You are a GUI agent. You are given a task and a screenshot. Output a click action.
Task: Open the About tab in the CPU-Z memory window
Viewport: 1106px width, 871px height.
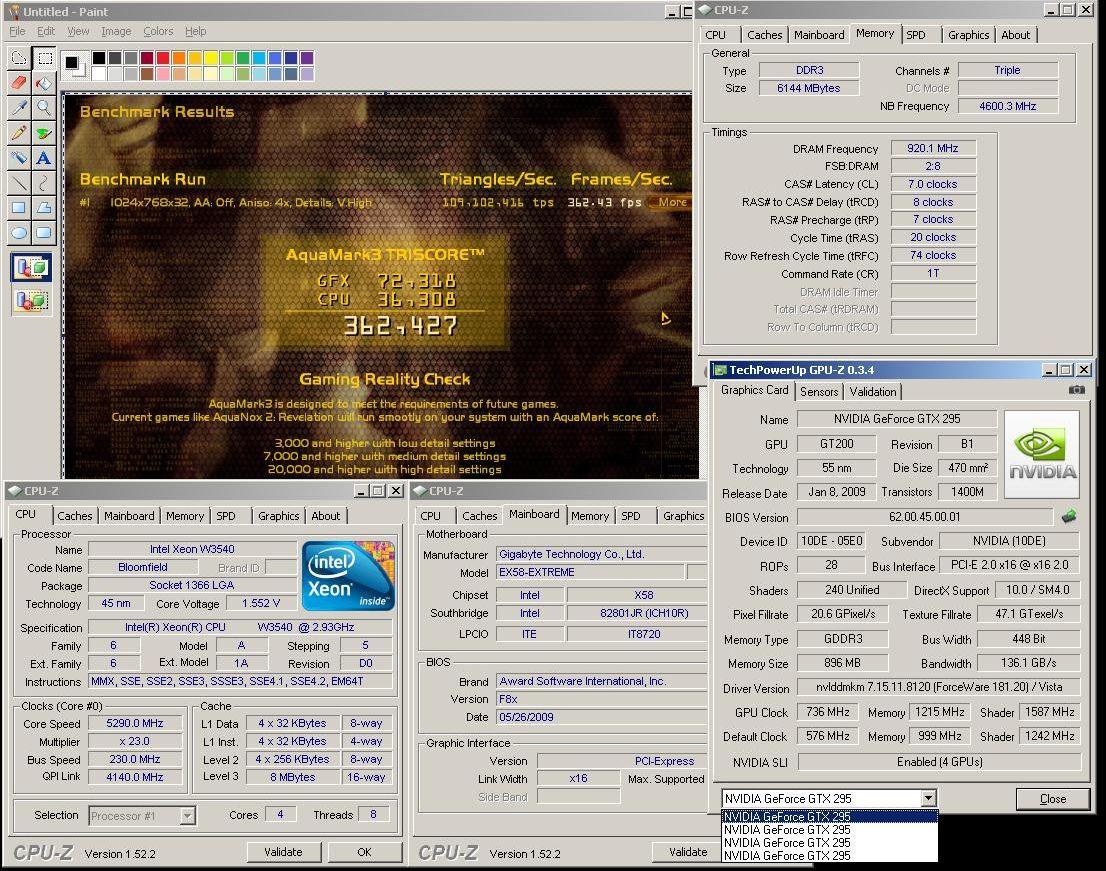coord(1015,35)
